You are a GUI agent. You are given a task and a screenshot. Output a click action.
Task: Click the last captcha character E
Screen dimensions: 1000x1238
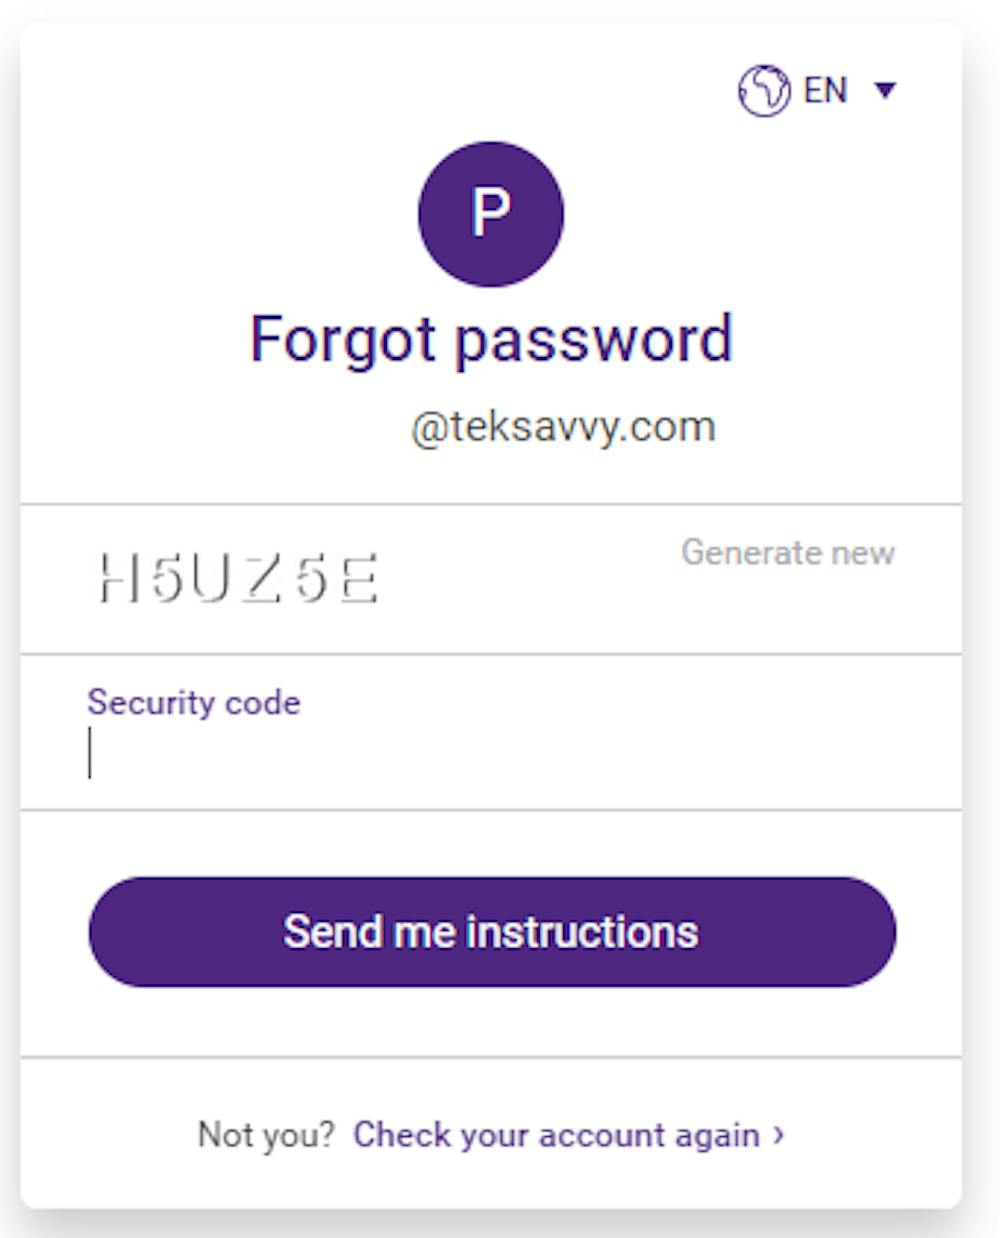pyautogui.click(x=359, y=579)
